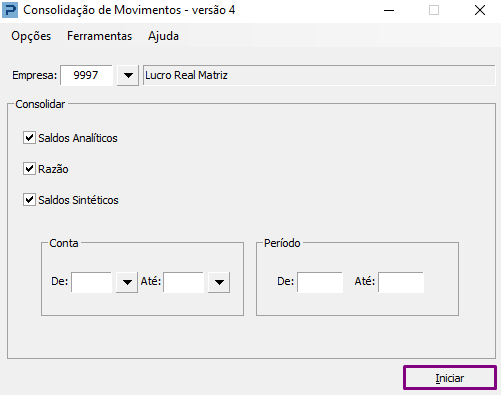Toggle the Saldos Analíticos checkbox
Viewport: 501px width, 395px height.
(29, 137)
